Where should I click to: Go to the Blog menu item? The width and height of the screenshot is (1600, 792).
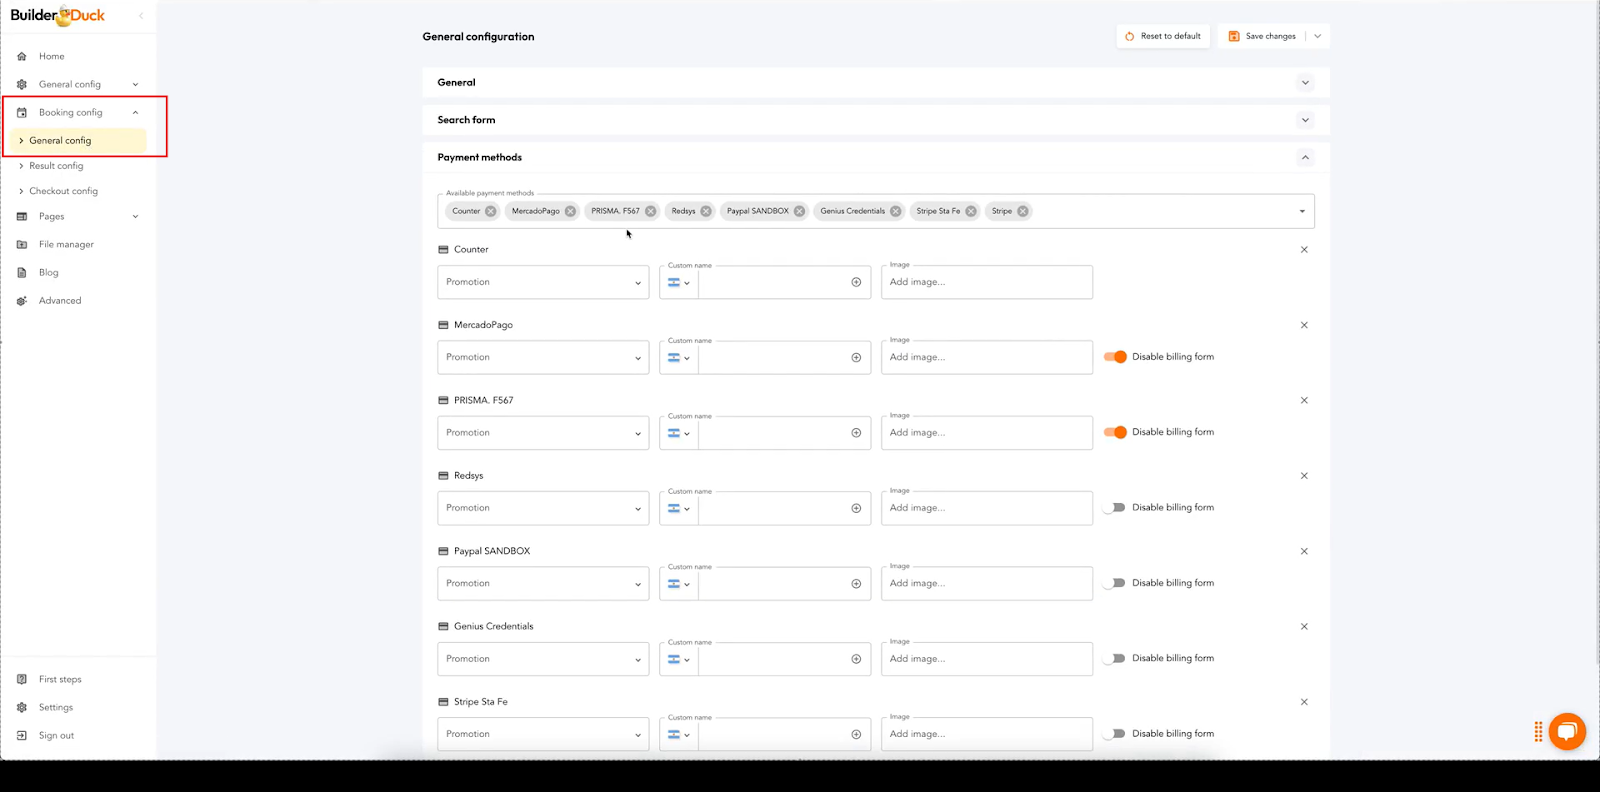pyautogui.click(x=48, y=272)
